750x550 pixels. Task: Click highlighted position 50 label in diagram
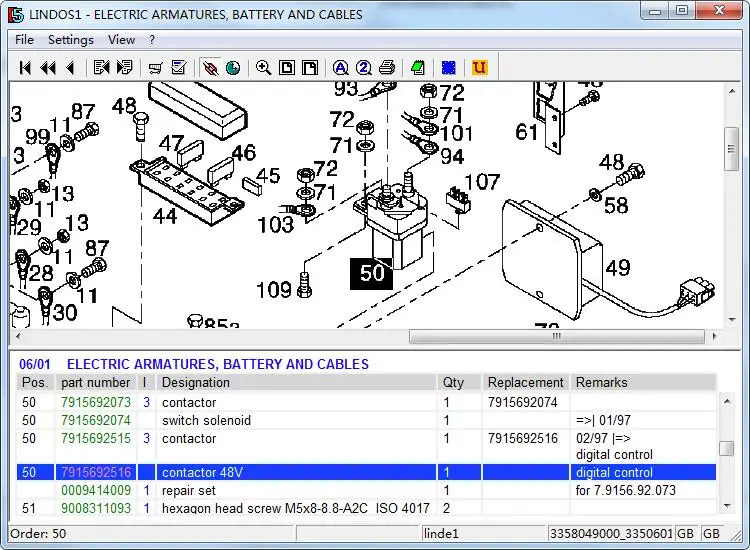(x=372, y=274)
